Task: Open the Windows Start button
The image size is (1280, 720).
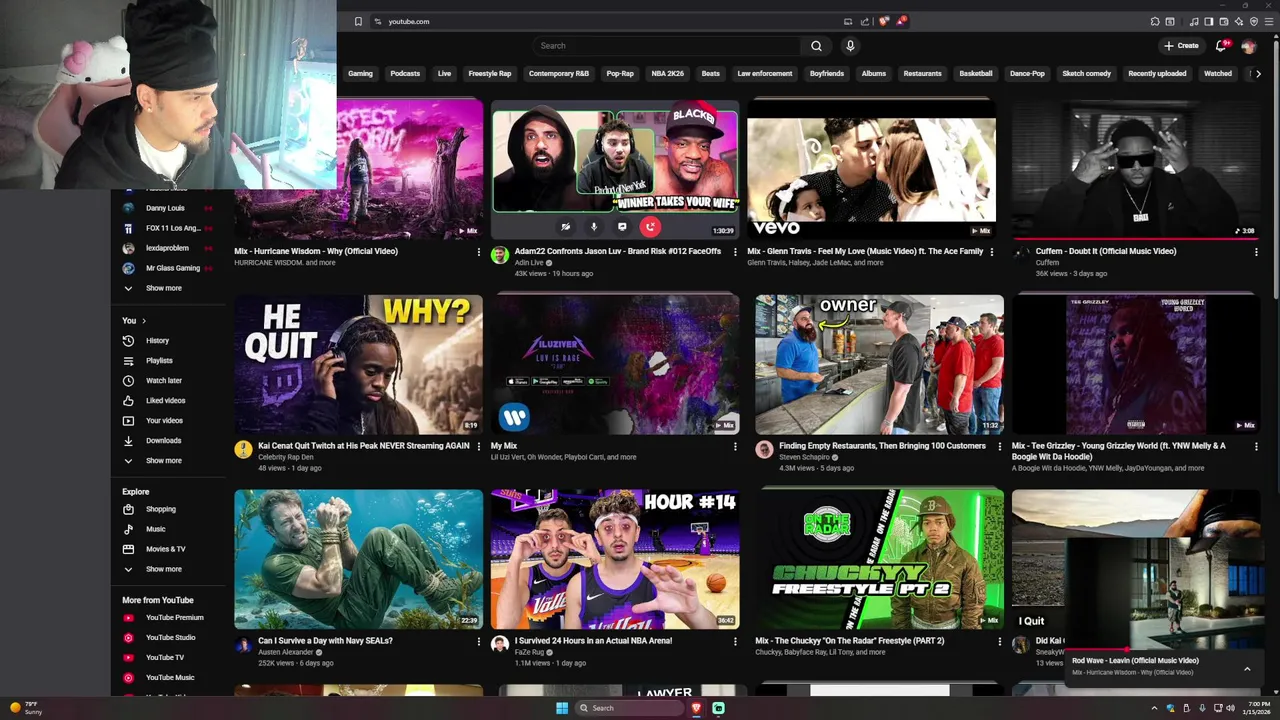Action: pos(562,708)
